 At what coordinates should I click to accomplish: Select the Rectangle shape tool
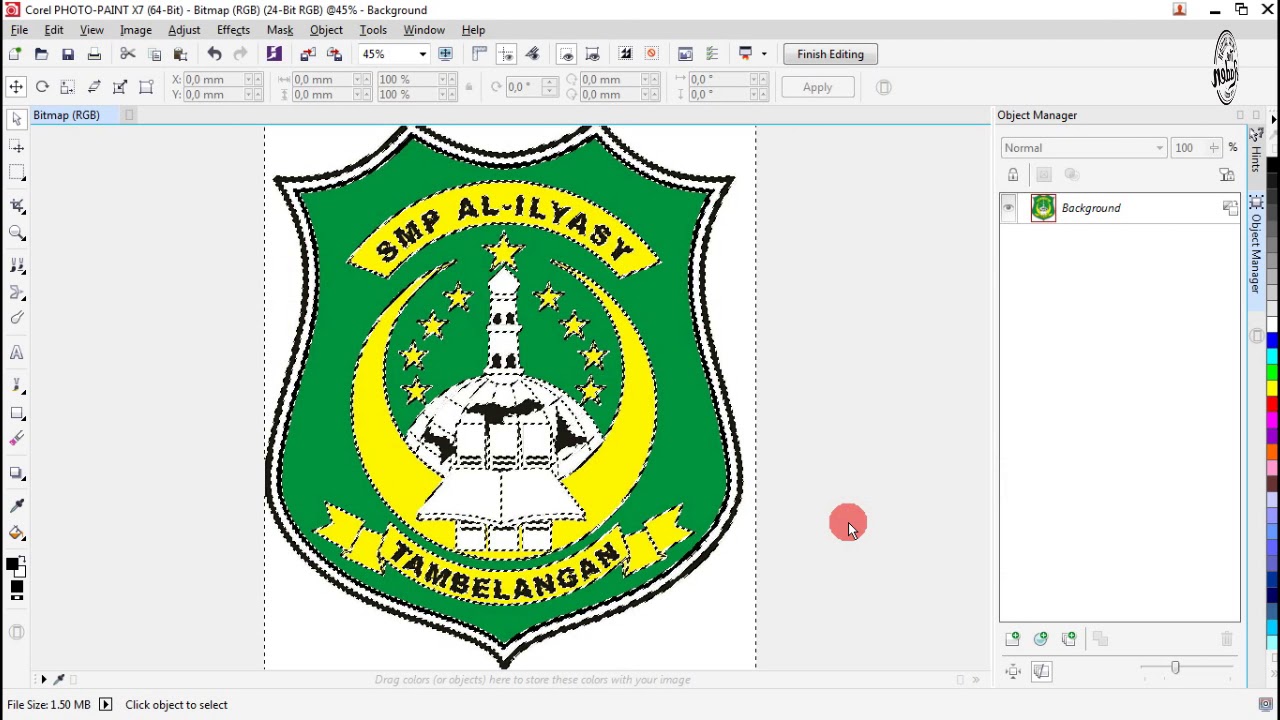[17, 413]
